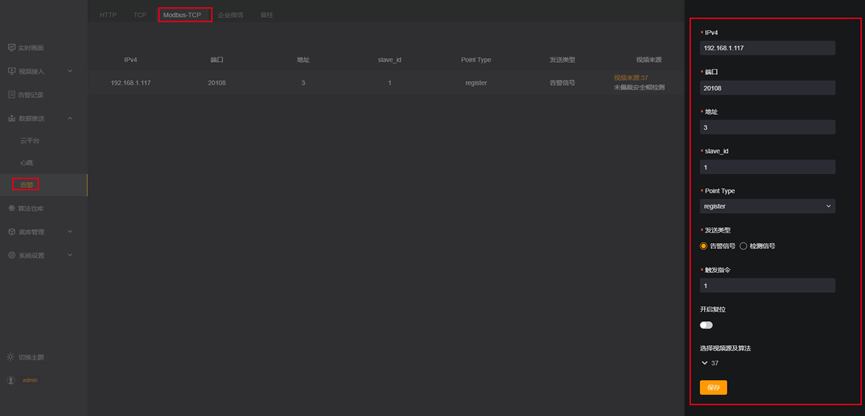This screenshot has height=416, width=865.
Task: Click the 告警信号 cell in the table row
Action: pyautogui.click(x=562, y=83)
